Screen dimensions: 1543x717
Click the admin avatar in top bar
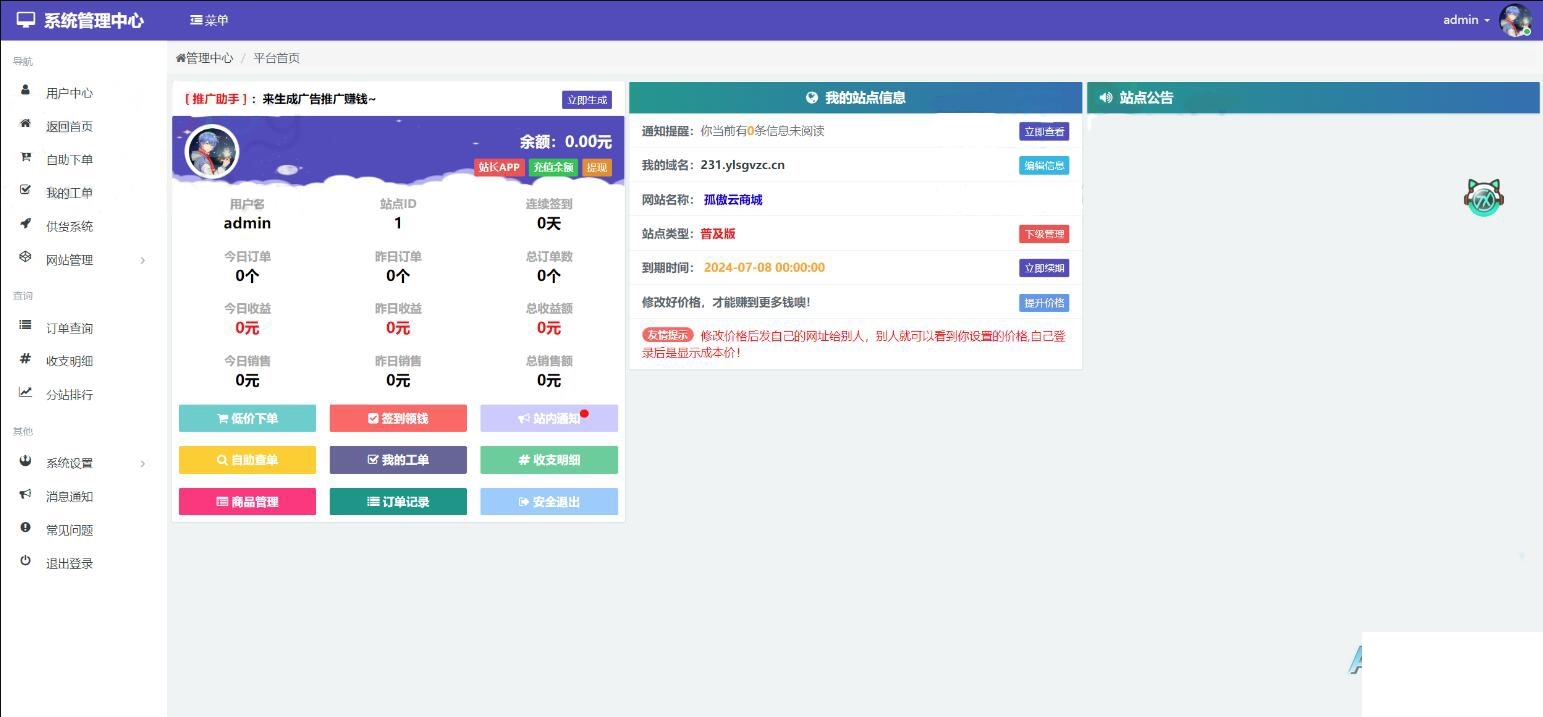(1516, 20)
